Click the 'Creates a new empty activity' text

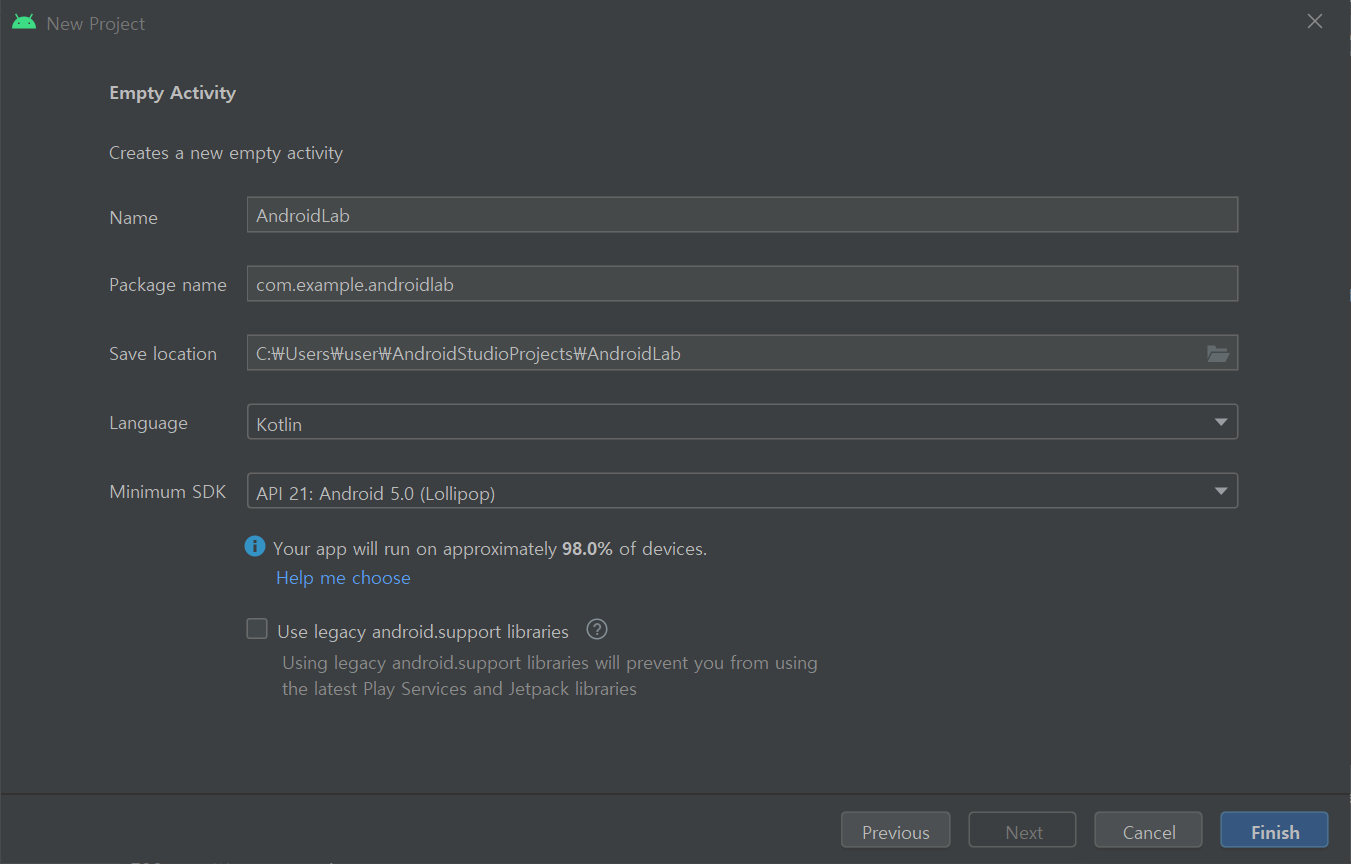point(226,153)
